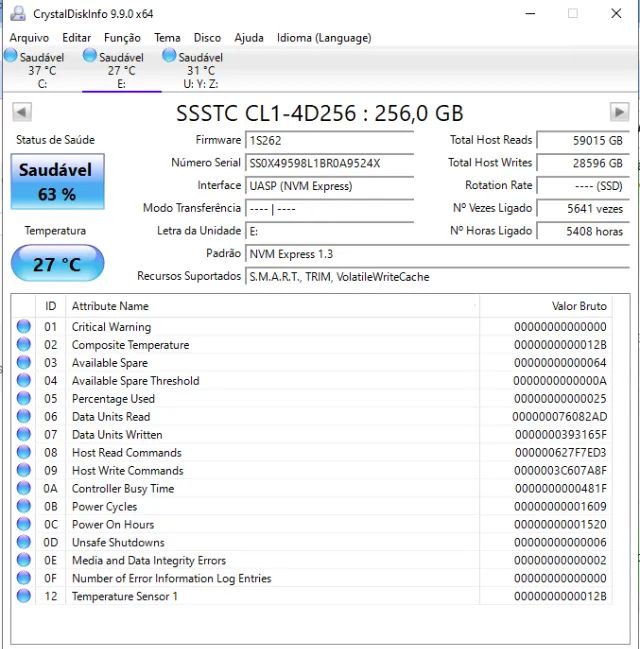Click the disk title SSSTC CL1-4D256 : 256,0 GB
Viewport: 640px width, 649px height.
click(x=320, y=113)
